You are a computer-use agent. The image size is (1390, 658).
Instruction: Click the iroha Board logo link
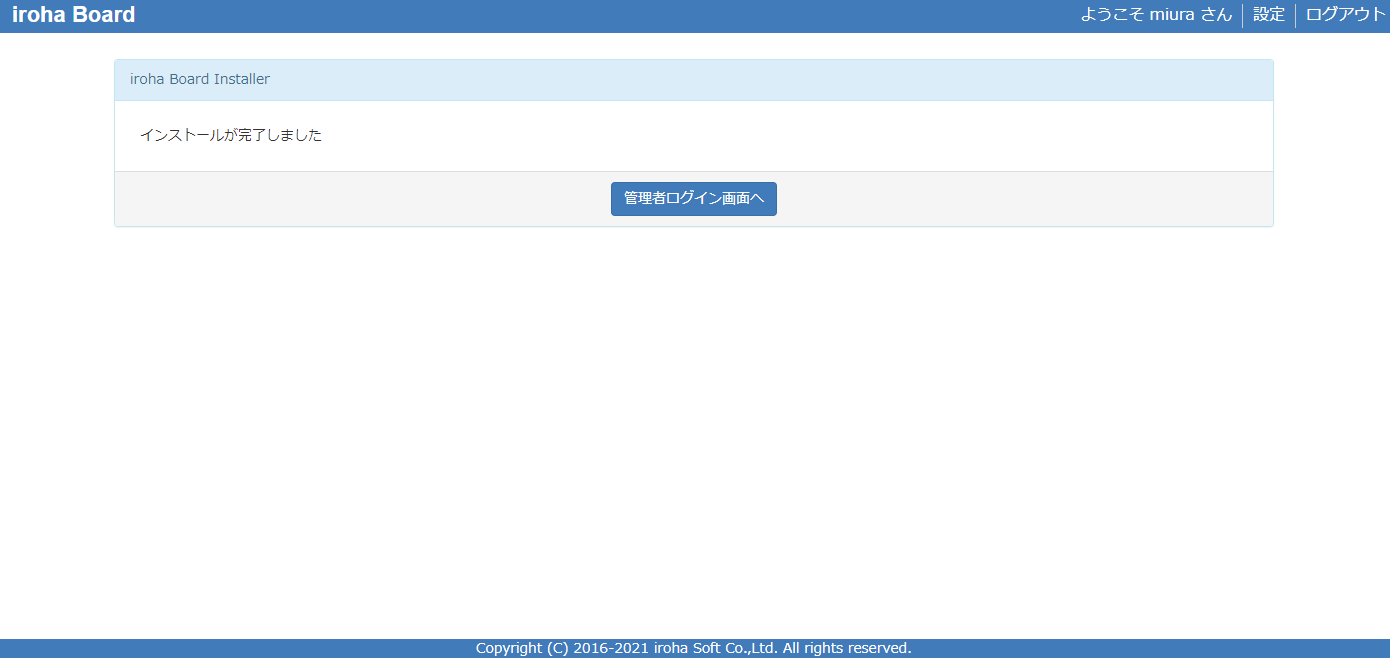[x=73, y=15]
